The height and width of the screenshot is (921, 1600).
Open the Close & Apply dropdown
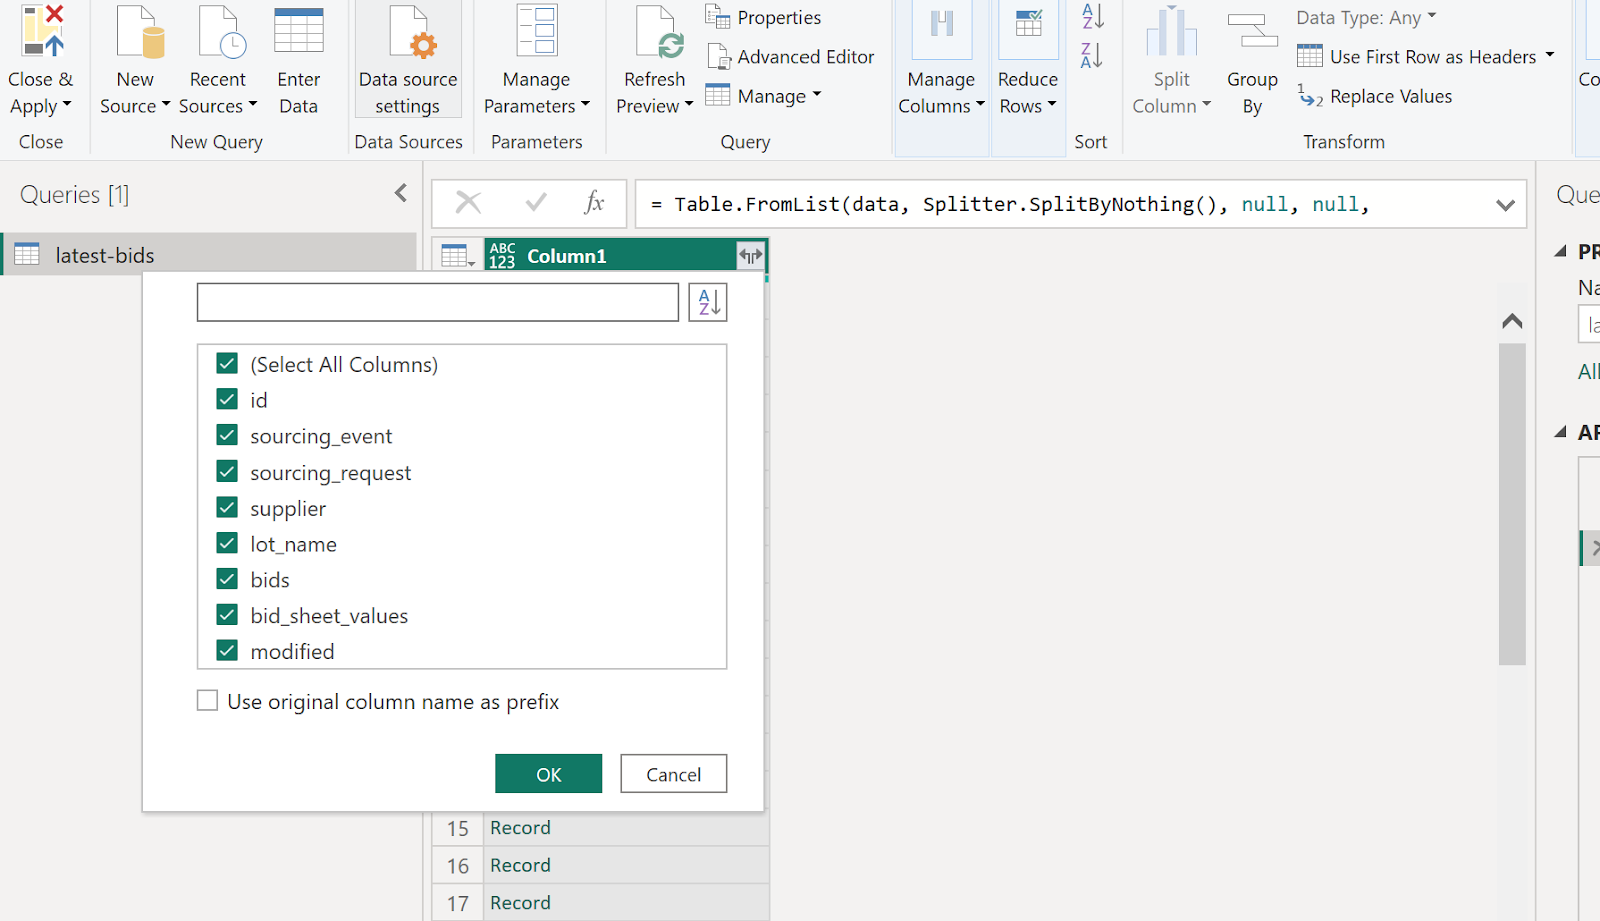[67, 104]
